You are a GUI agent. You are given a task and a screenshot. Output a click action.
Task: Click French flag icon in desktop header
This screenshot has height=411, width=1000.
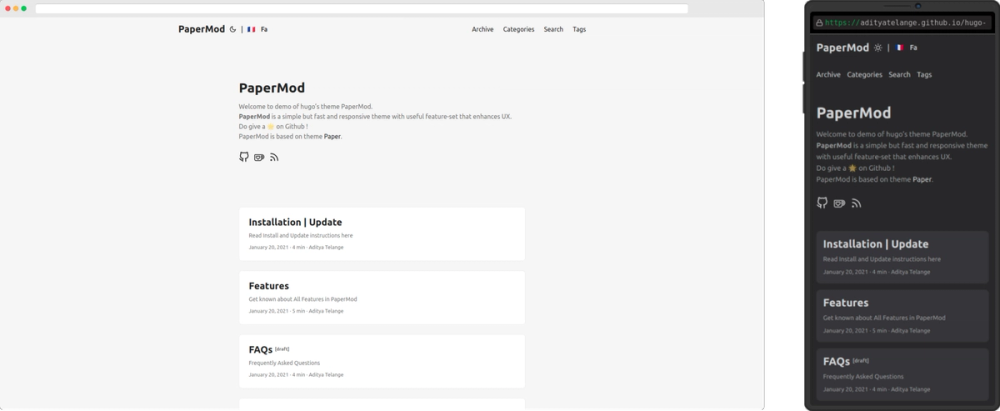coord(251,29)
